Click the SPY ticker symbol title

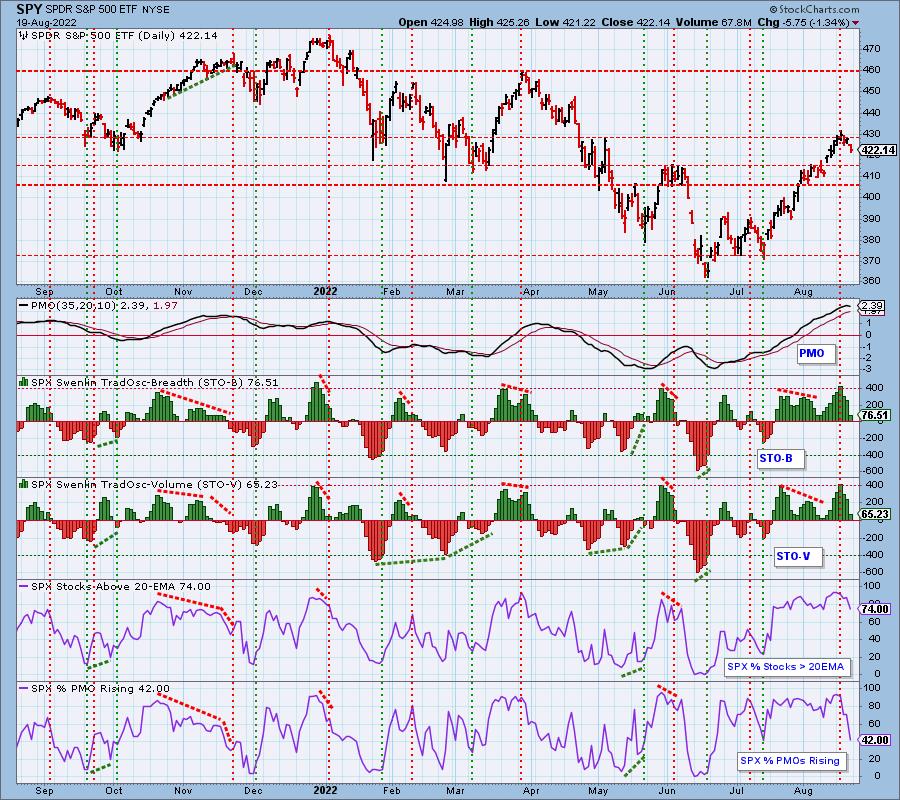pyautogui.click(x=29, y=9)
